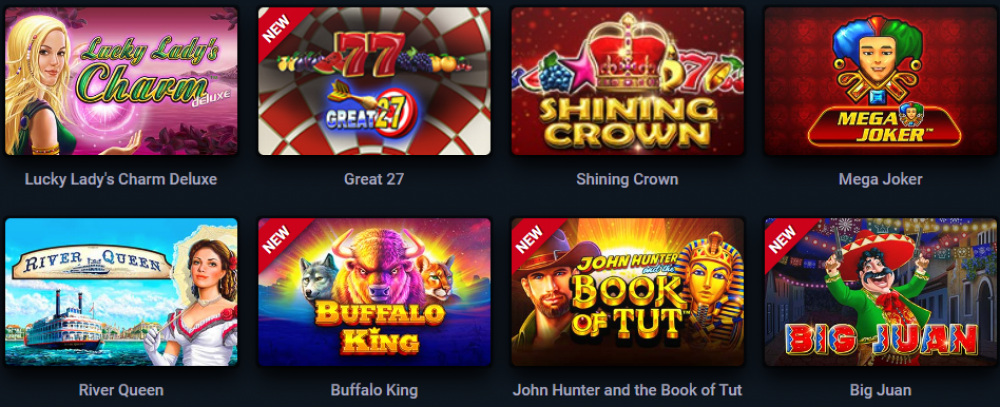Select the Big Juan game thumbnail

[881, 292]
